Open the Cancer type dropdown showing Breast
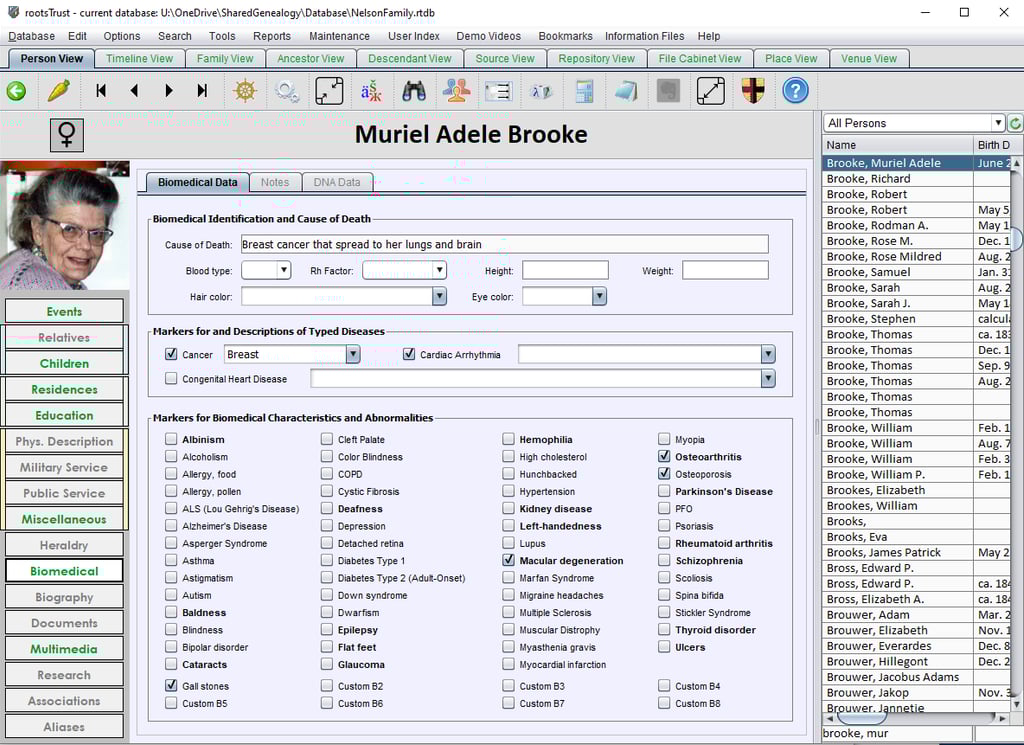 353,354
